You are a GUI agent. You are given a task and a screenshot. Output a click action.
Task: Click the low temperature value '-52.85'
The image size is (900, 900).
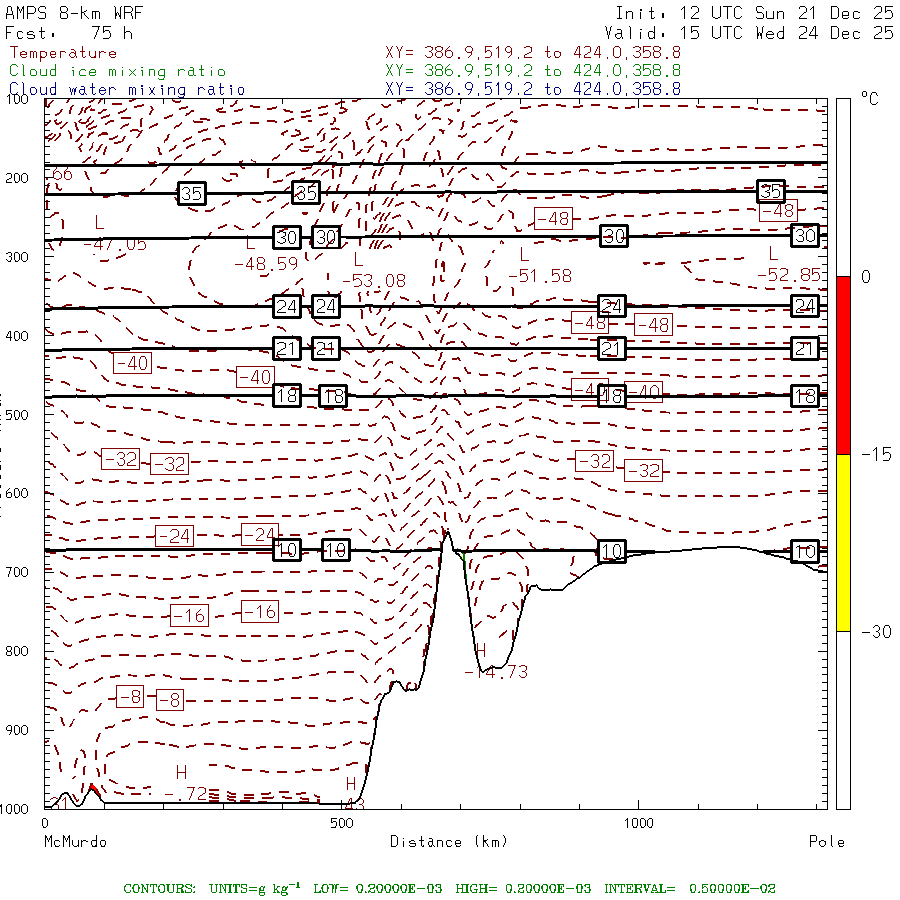(789, 275)
